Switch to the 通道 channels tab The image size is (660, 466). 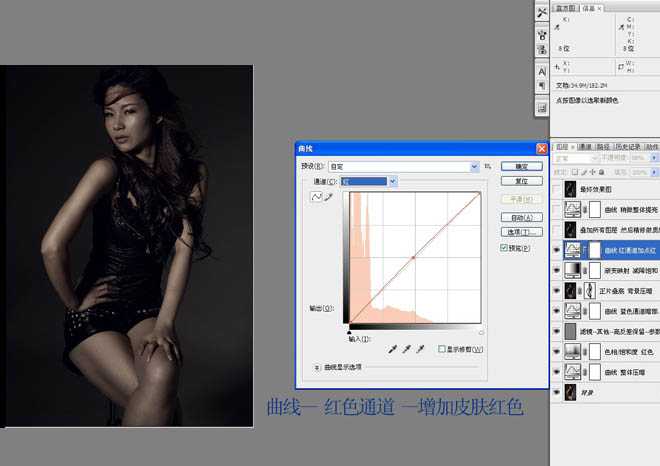pyautogui.click(x=584, y=146)
